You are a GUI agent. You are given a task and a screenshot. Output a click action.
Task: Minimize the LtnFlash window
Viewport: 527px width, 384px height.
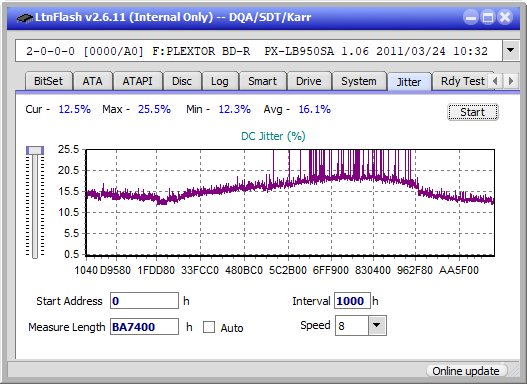click(471, 17)
